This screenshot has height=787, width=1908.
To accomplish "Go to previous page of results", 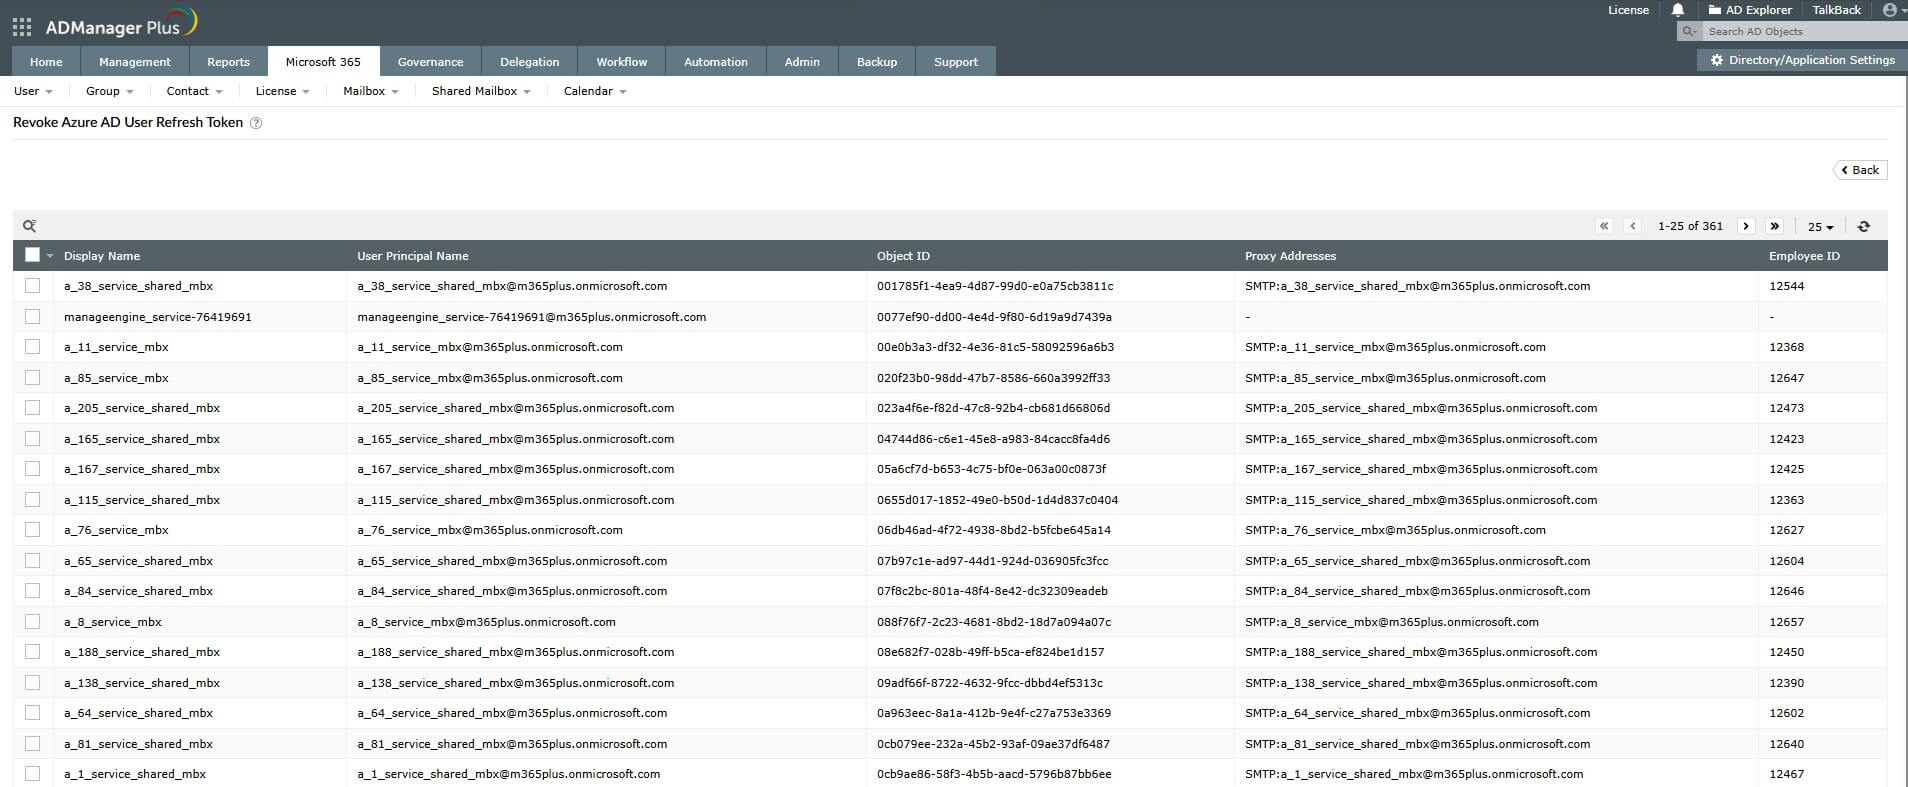I will tap(1633, 226).
